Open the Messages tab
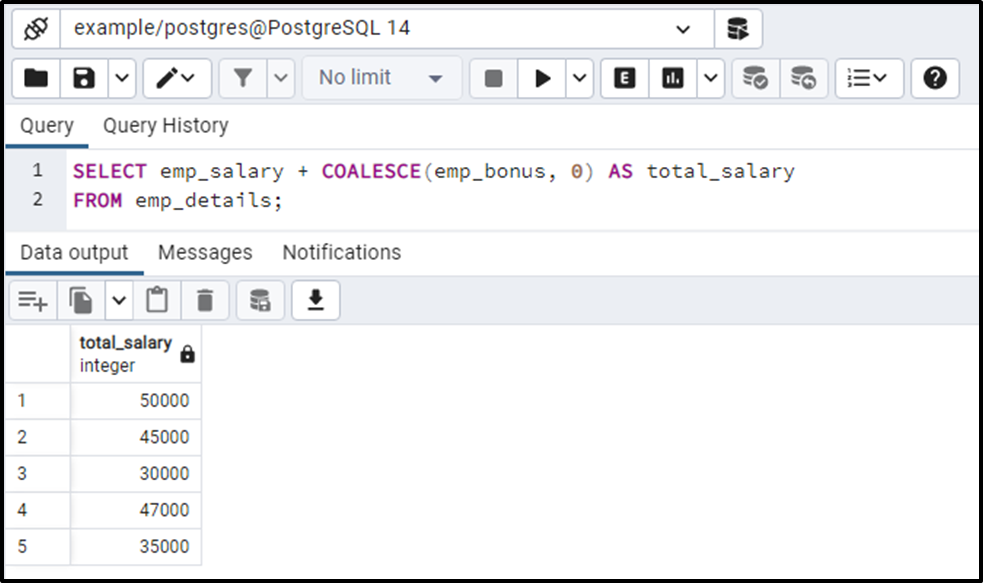Screen dimensions: 983x583 click(204, 252)
